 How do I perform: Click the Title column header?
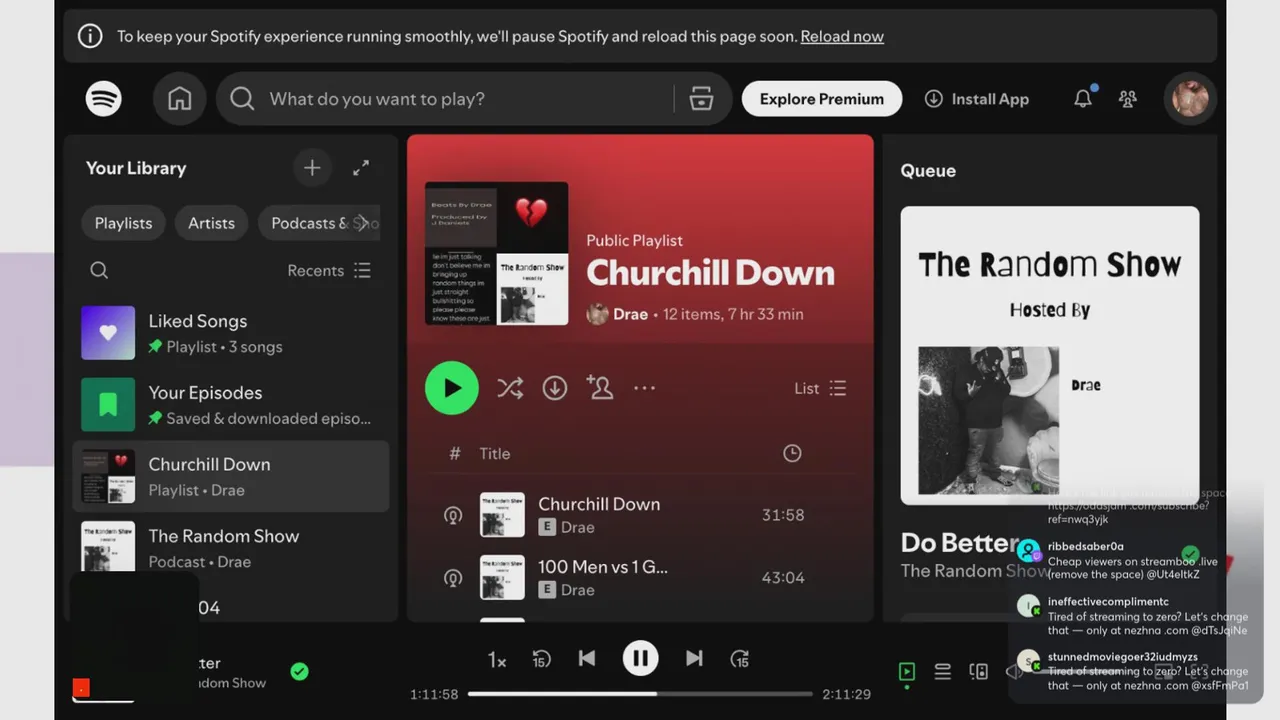(x=495, y=453)
